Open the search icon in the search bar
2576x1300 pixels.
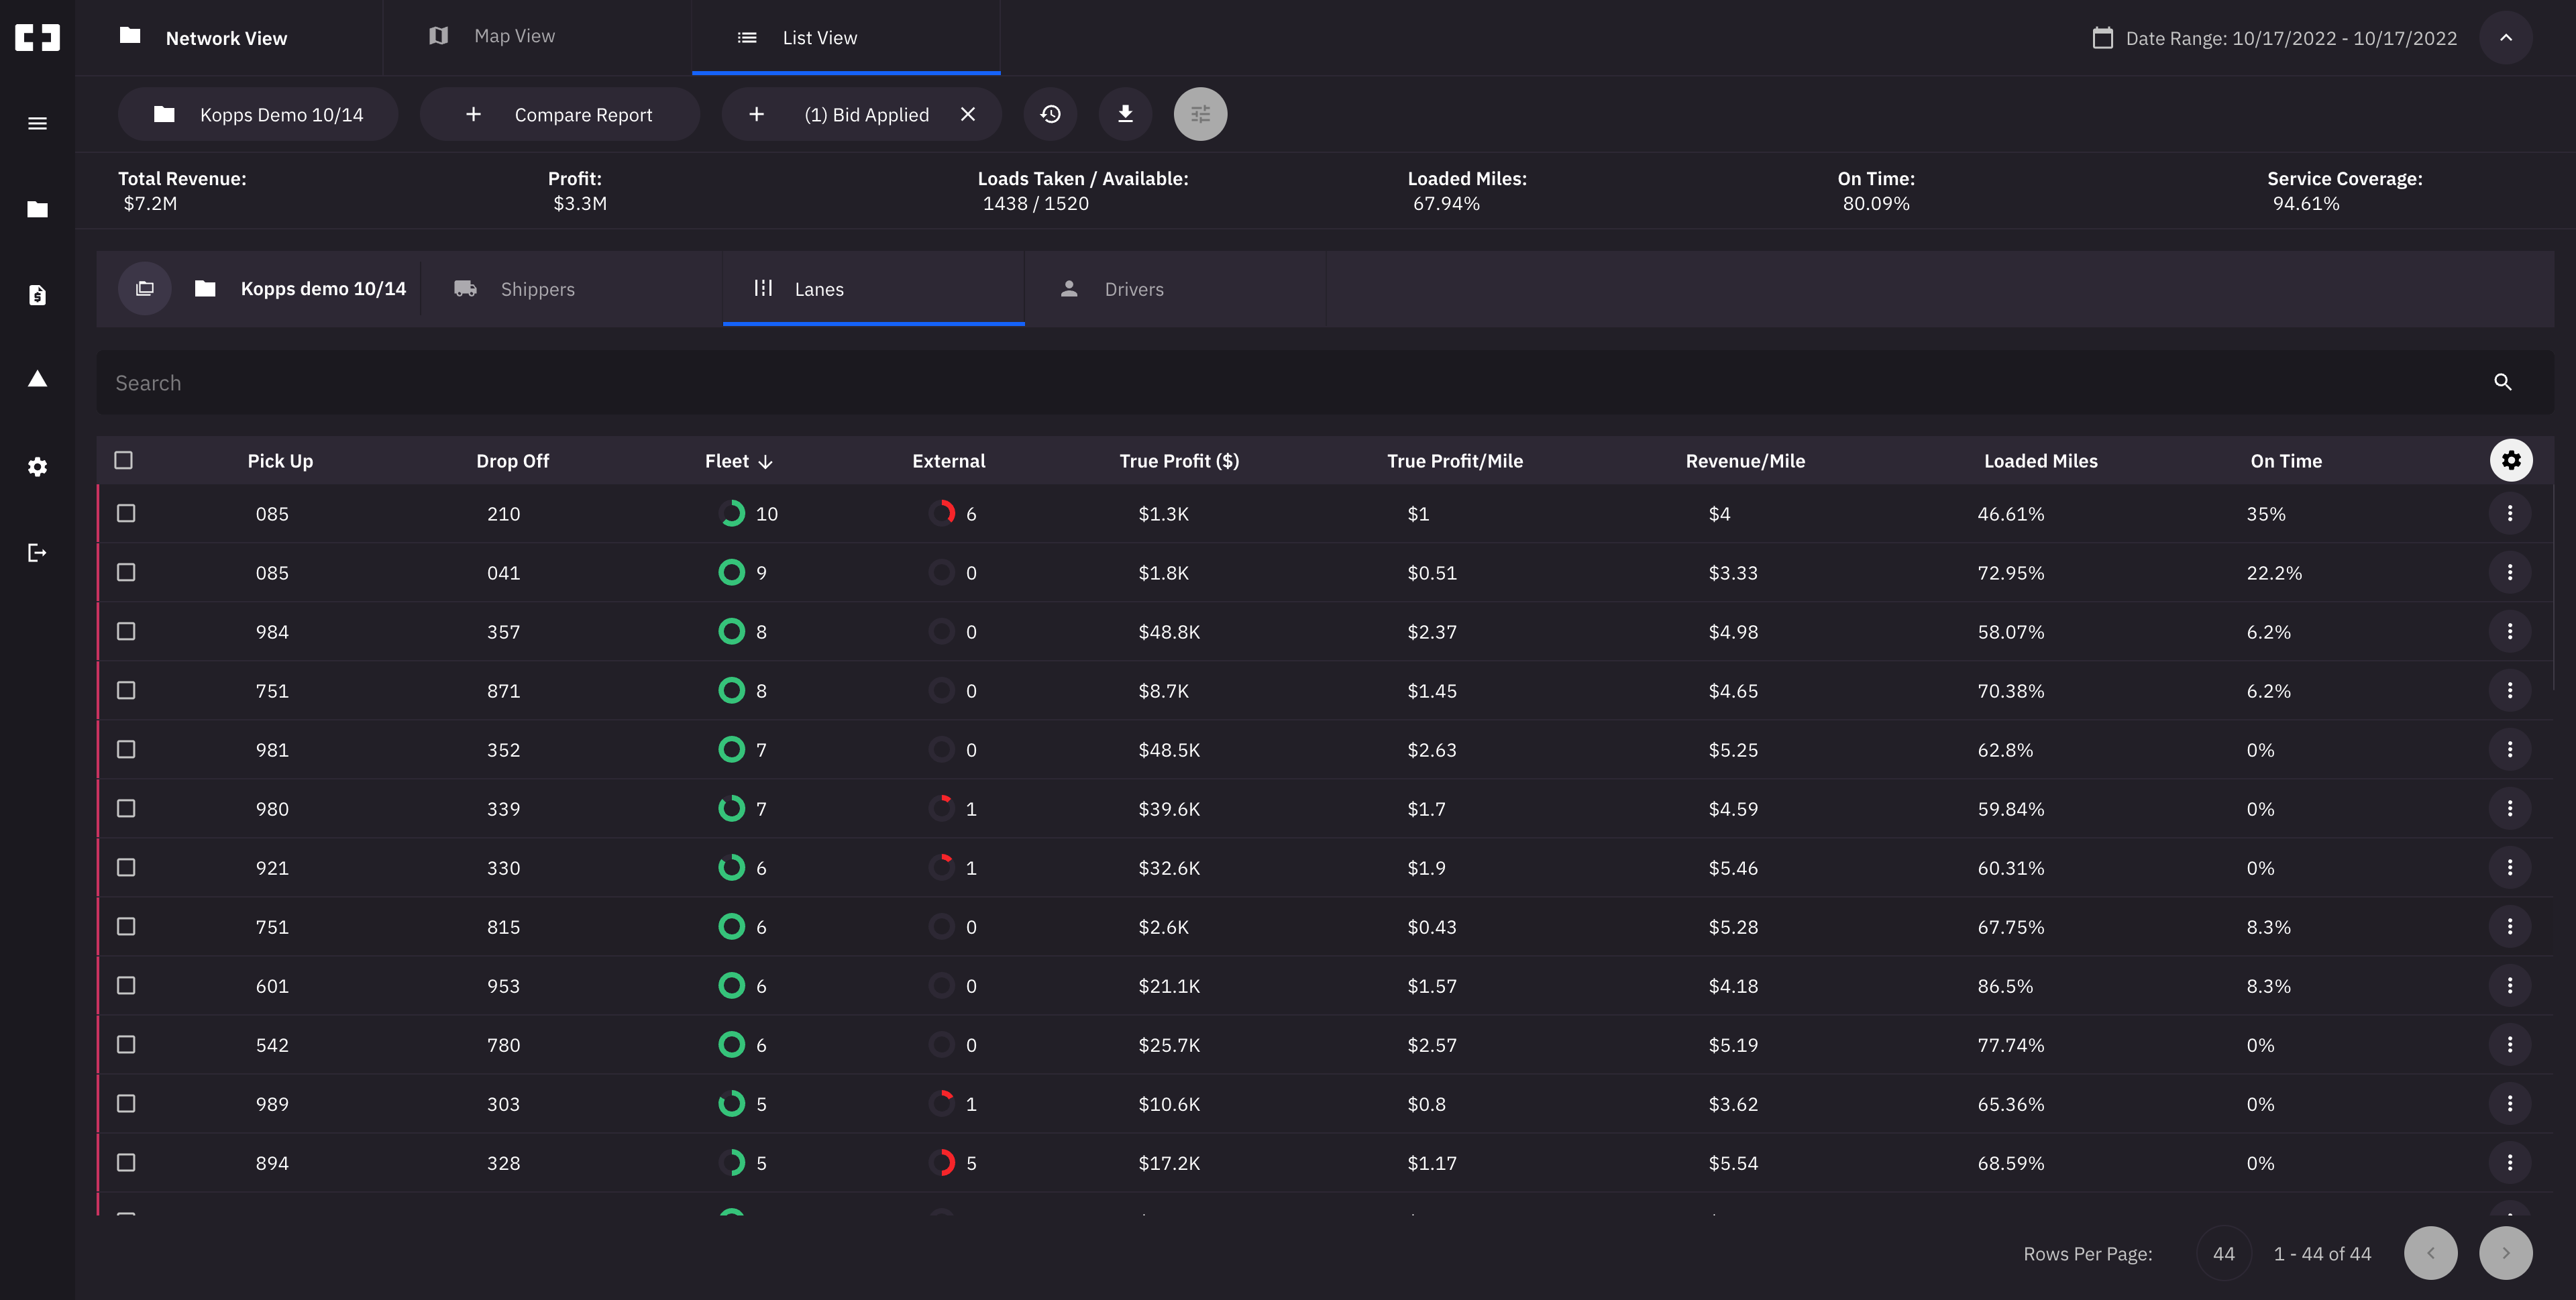[2503, 382]
